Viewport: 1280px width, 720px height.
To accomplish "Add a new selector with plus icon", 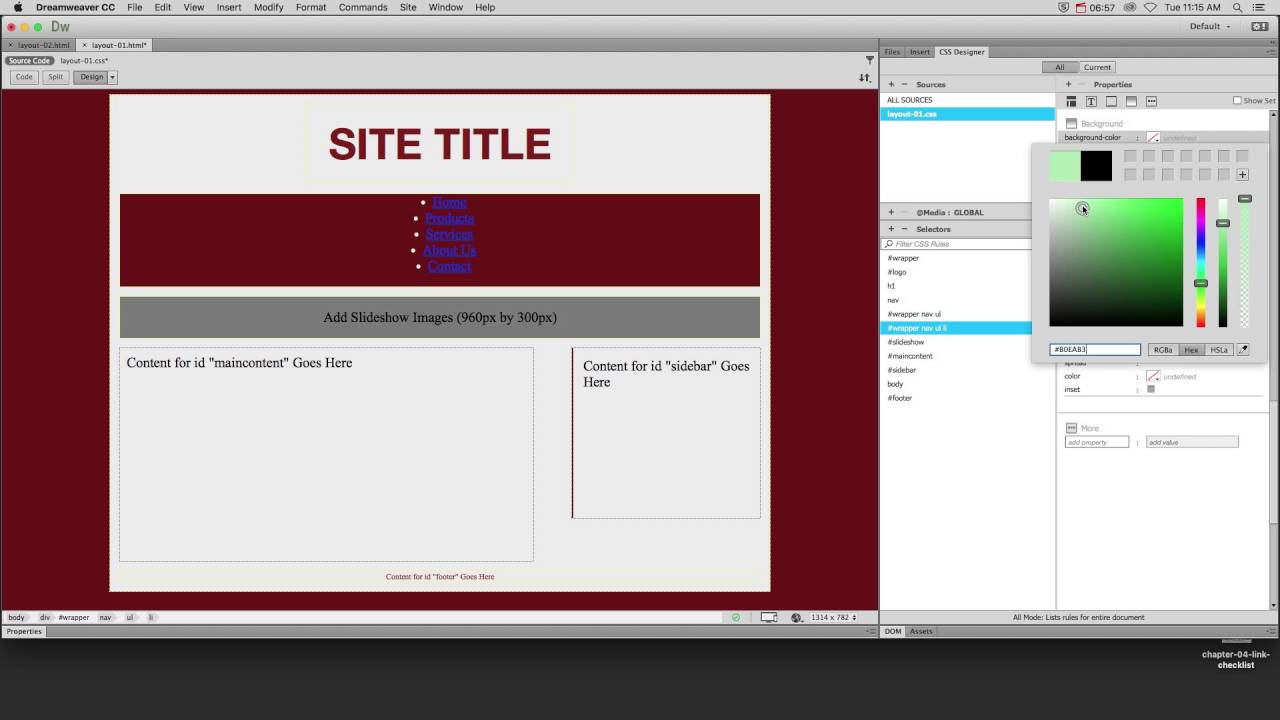I will [891, 229].
